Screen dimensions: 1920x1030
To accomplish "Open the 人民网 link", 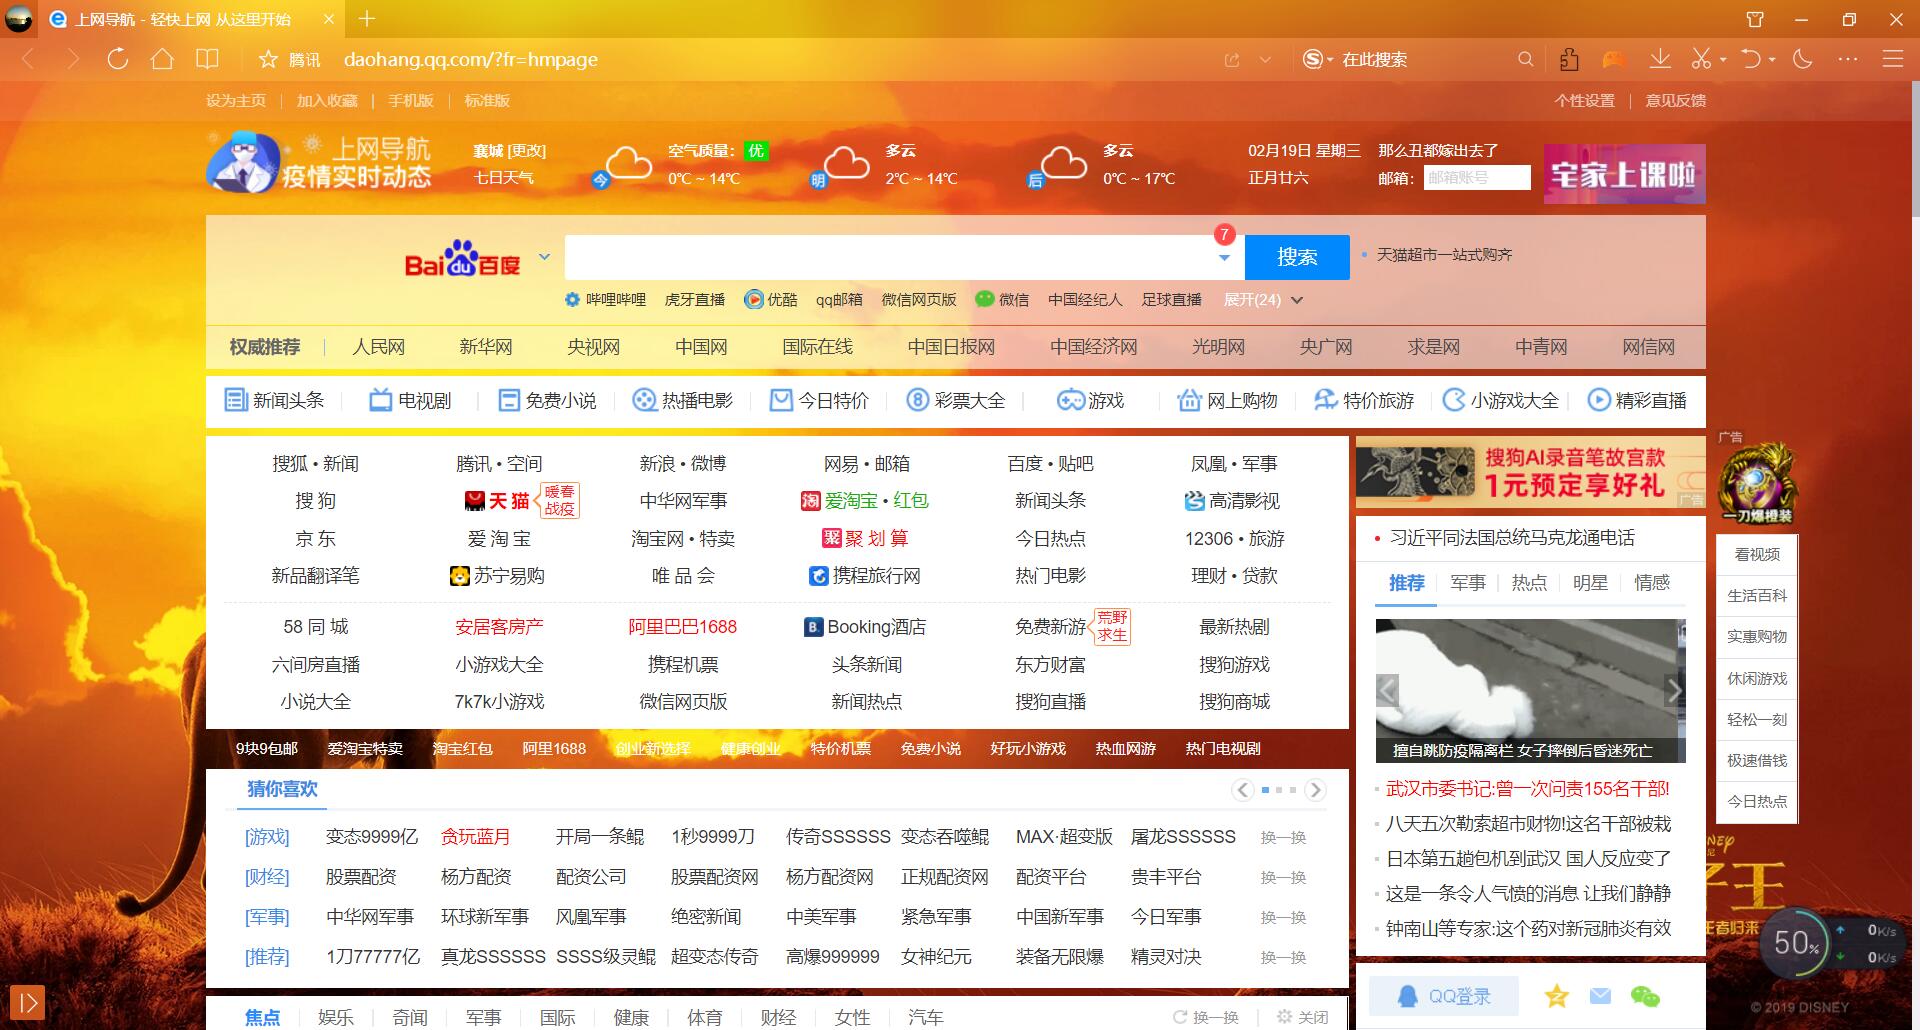I will tap(378, 347).
